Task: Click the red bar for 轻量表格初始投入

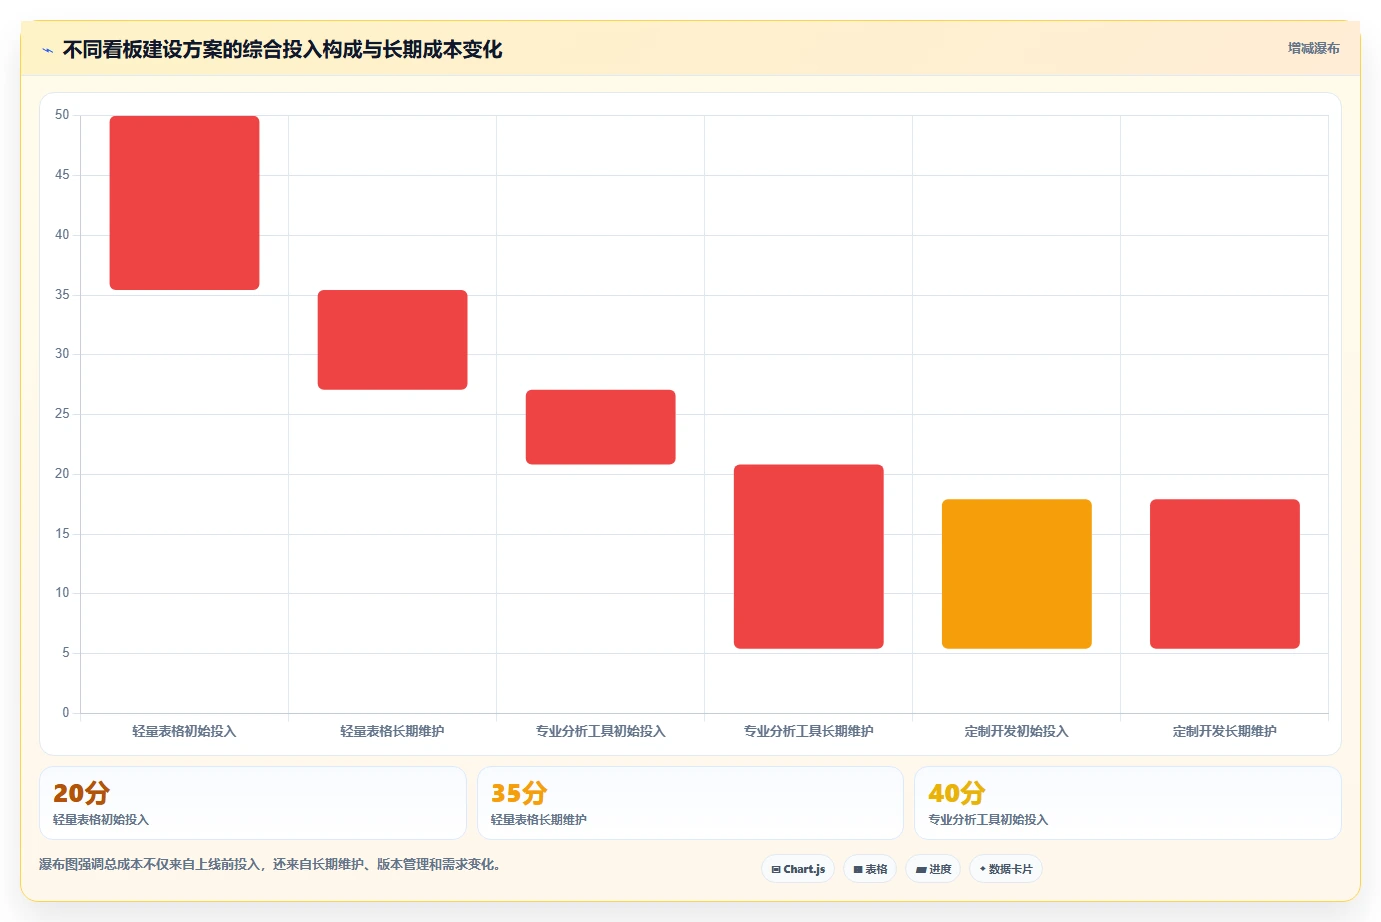Action: tap(184, 203)
